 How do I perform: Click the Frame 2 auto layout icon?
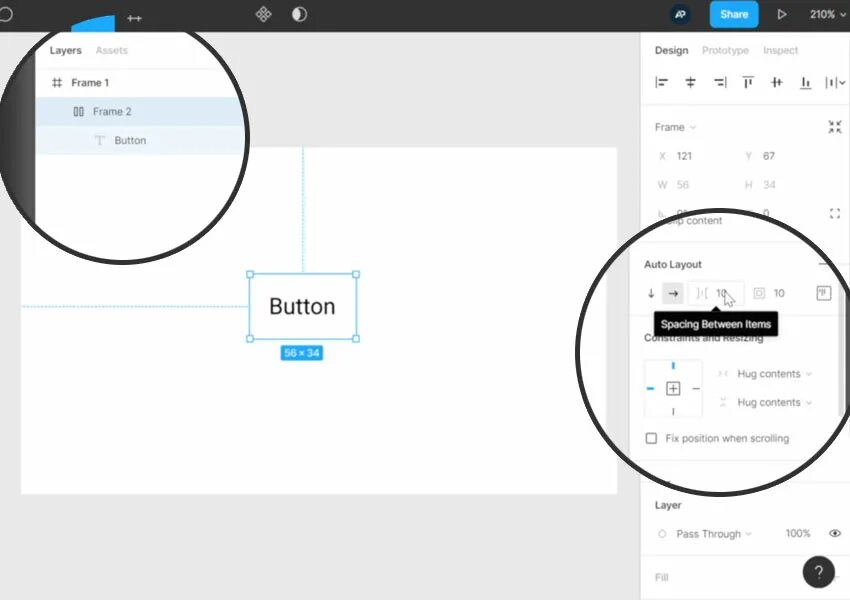pyautogui.click(x=79, y=112)
